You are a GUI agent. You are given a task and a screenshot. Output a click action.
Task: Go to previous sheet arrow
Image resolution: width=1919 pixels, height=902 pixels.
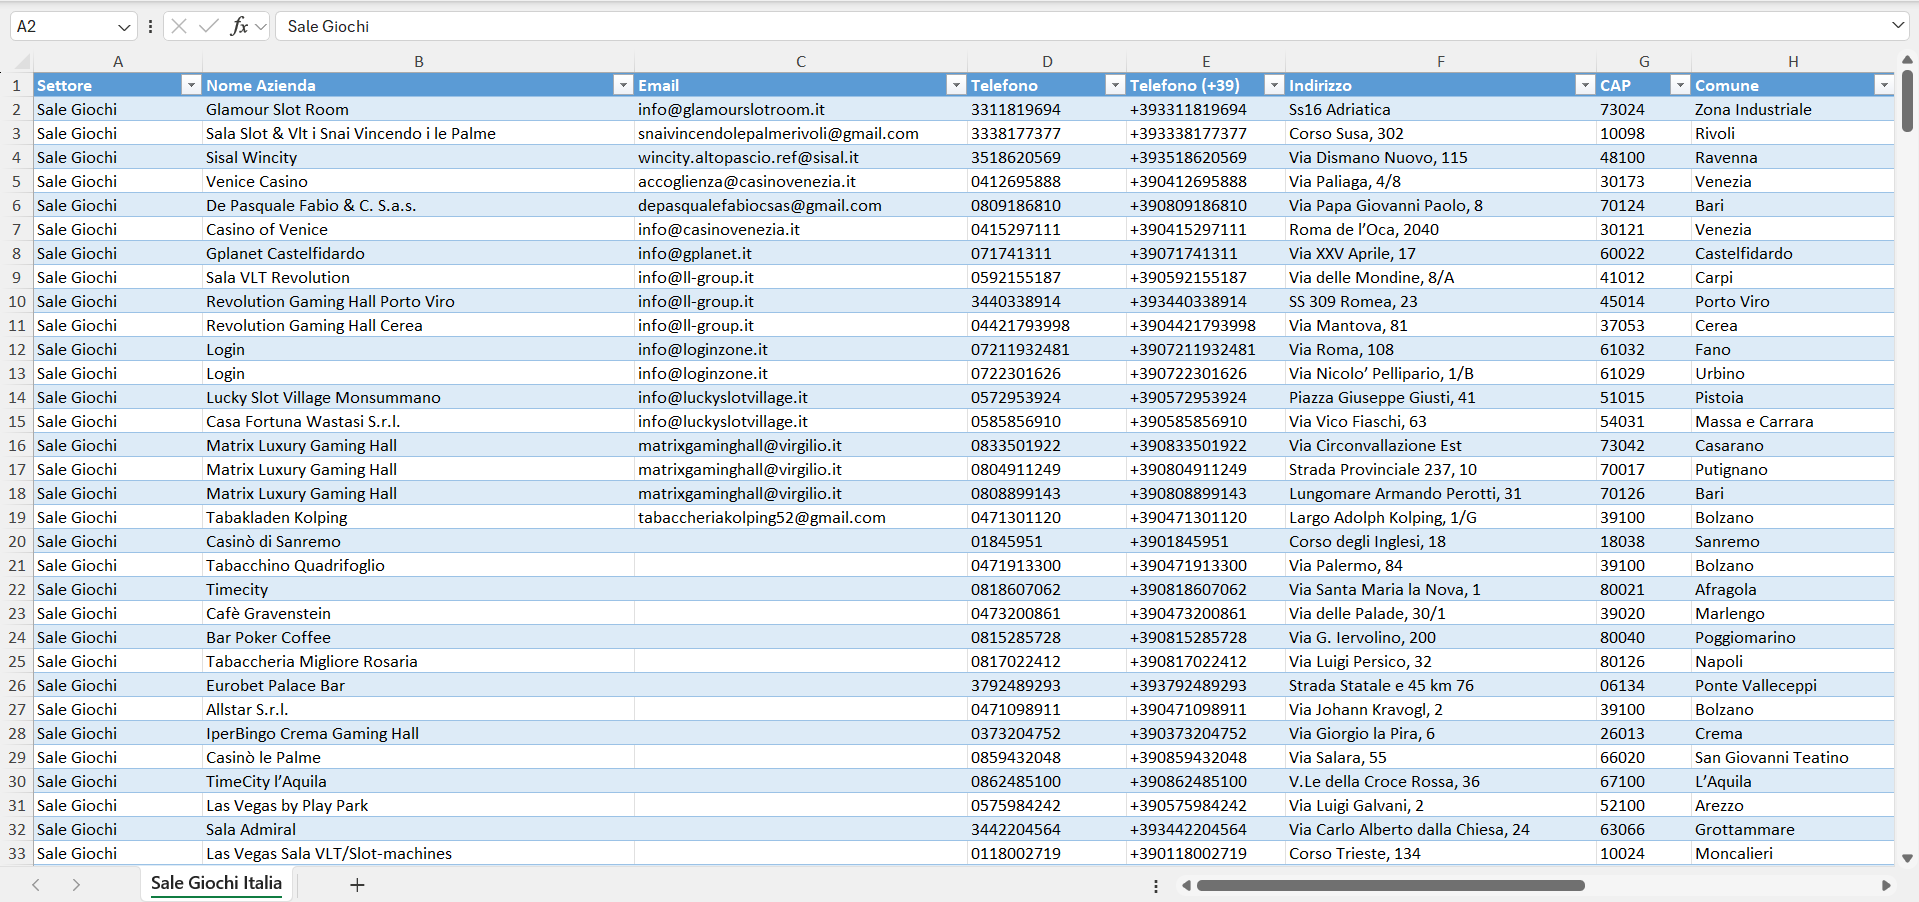click(36, 885)
